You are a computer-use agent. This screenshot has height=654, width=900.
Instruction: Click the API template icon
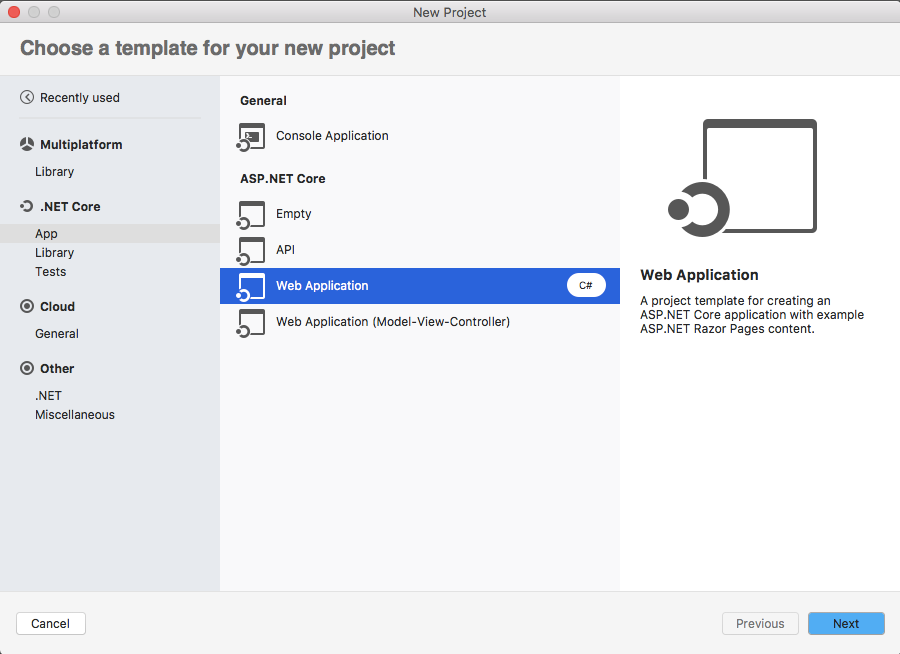pyautogui.click(x=251, y=251)
